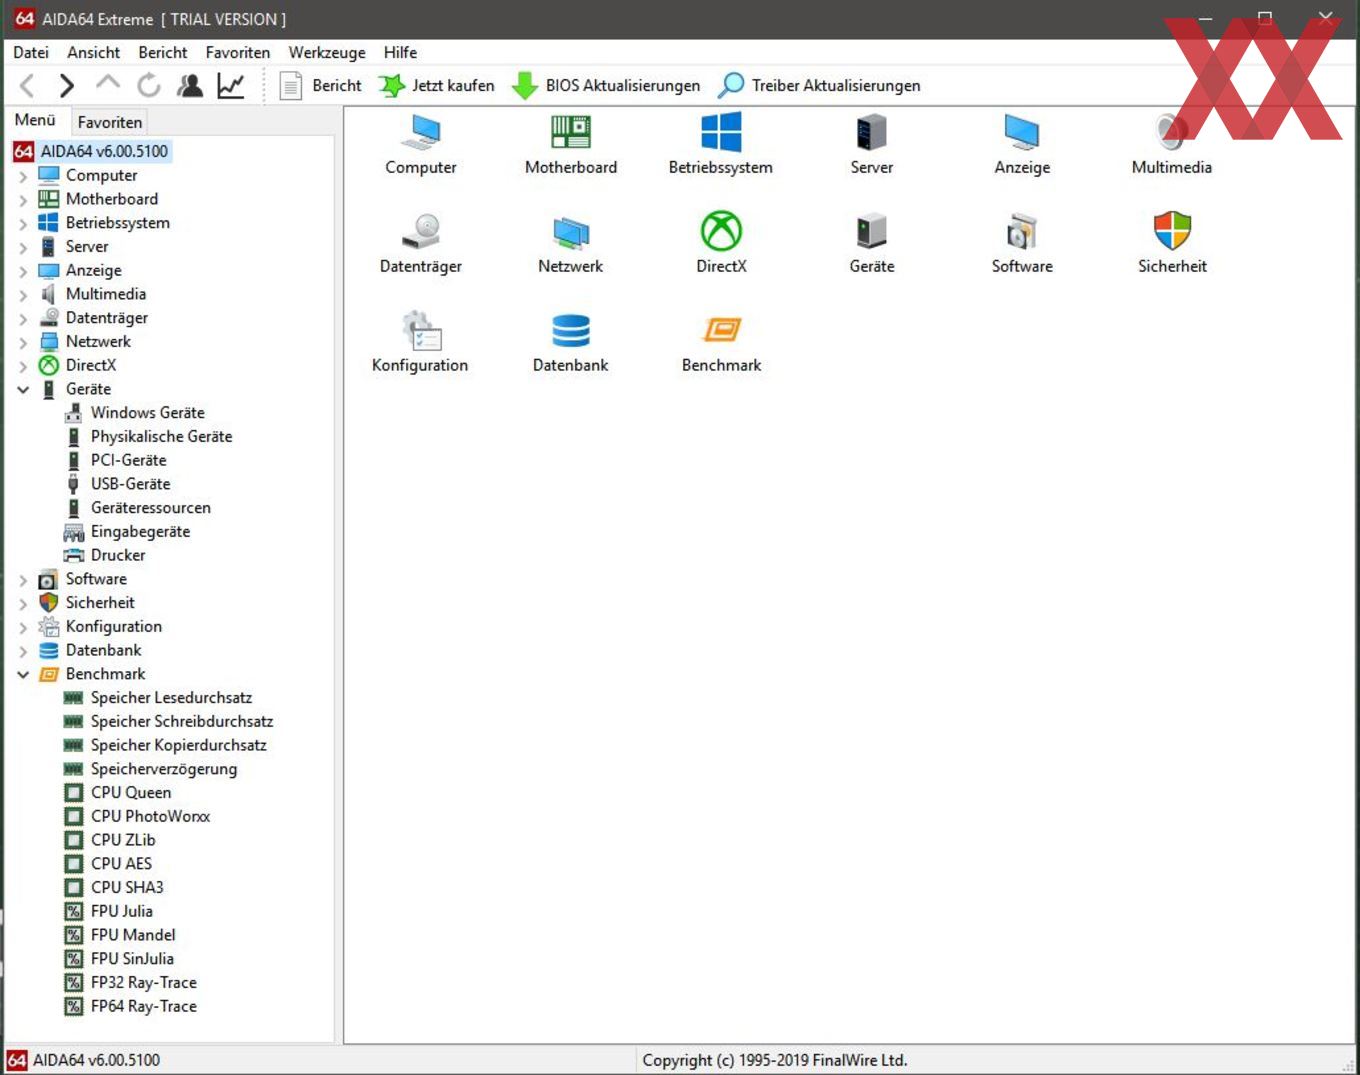
Task: Expand the Software tree node
Action: (x=23, y=580)
